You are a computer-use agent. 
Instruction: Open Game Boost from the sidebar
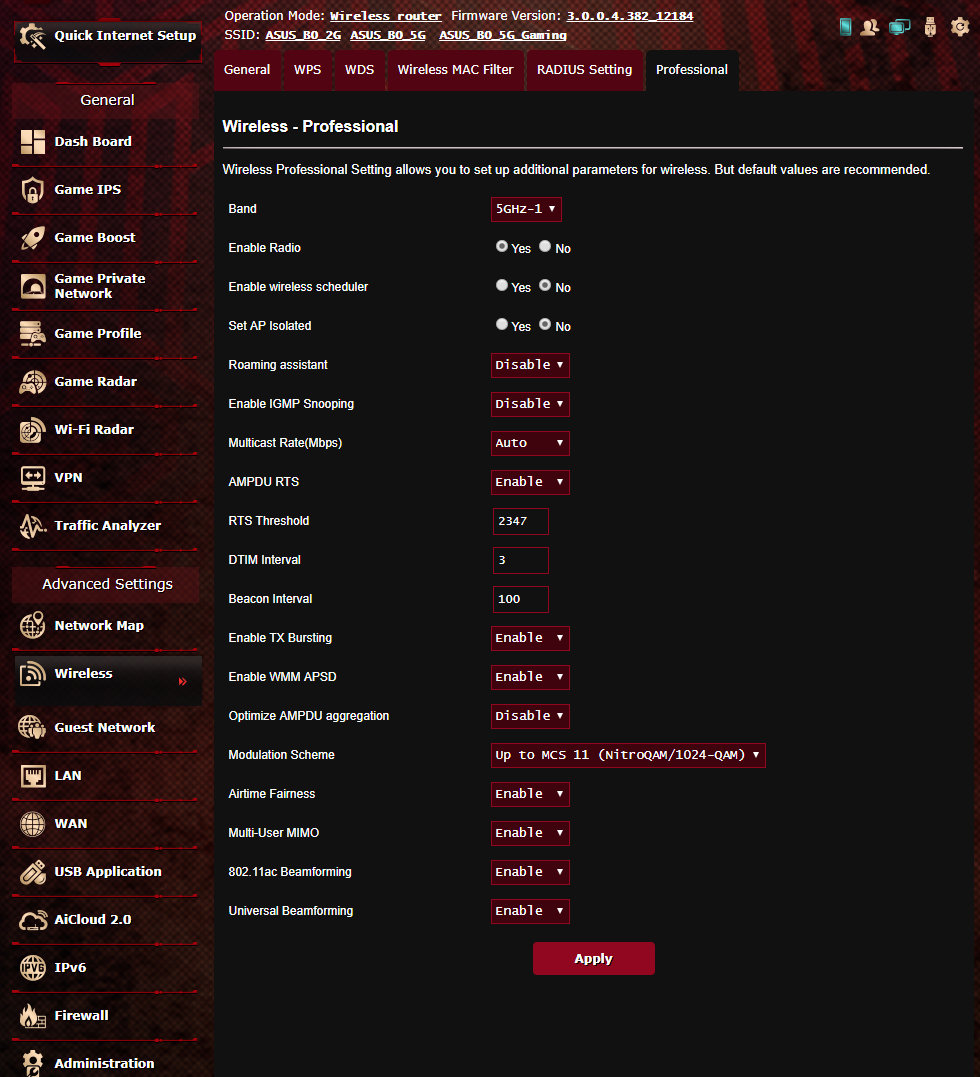click(95, 238)
